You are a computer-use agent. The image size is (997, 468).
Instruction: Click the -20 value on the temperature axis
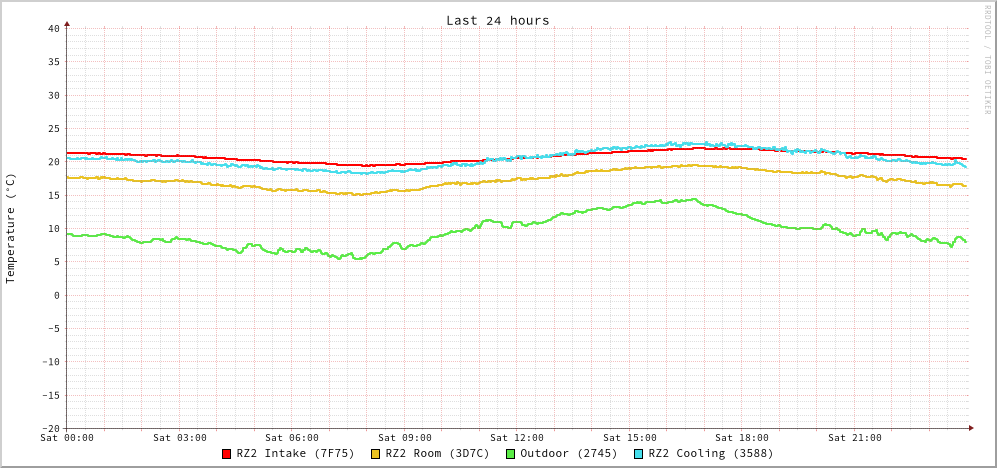click(x=50, y=428)
